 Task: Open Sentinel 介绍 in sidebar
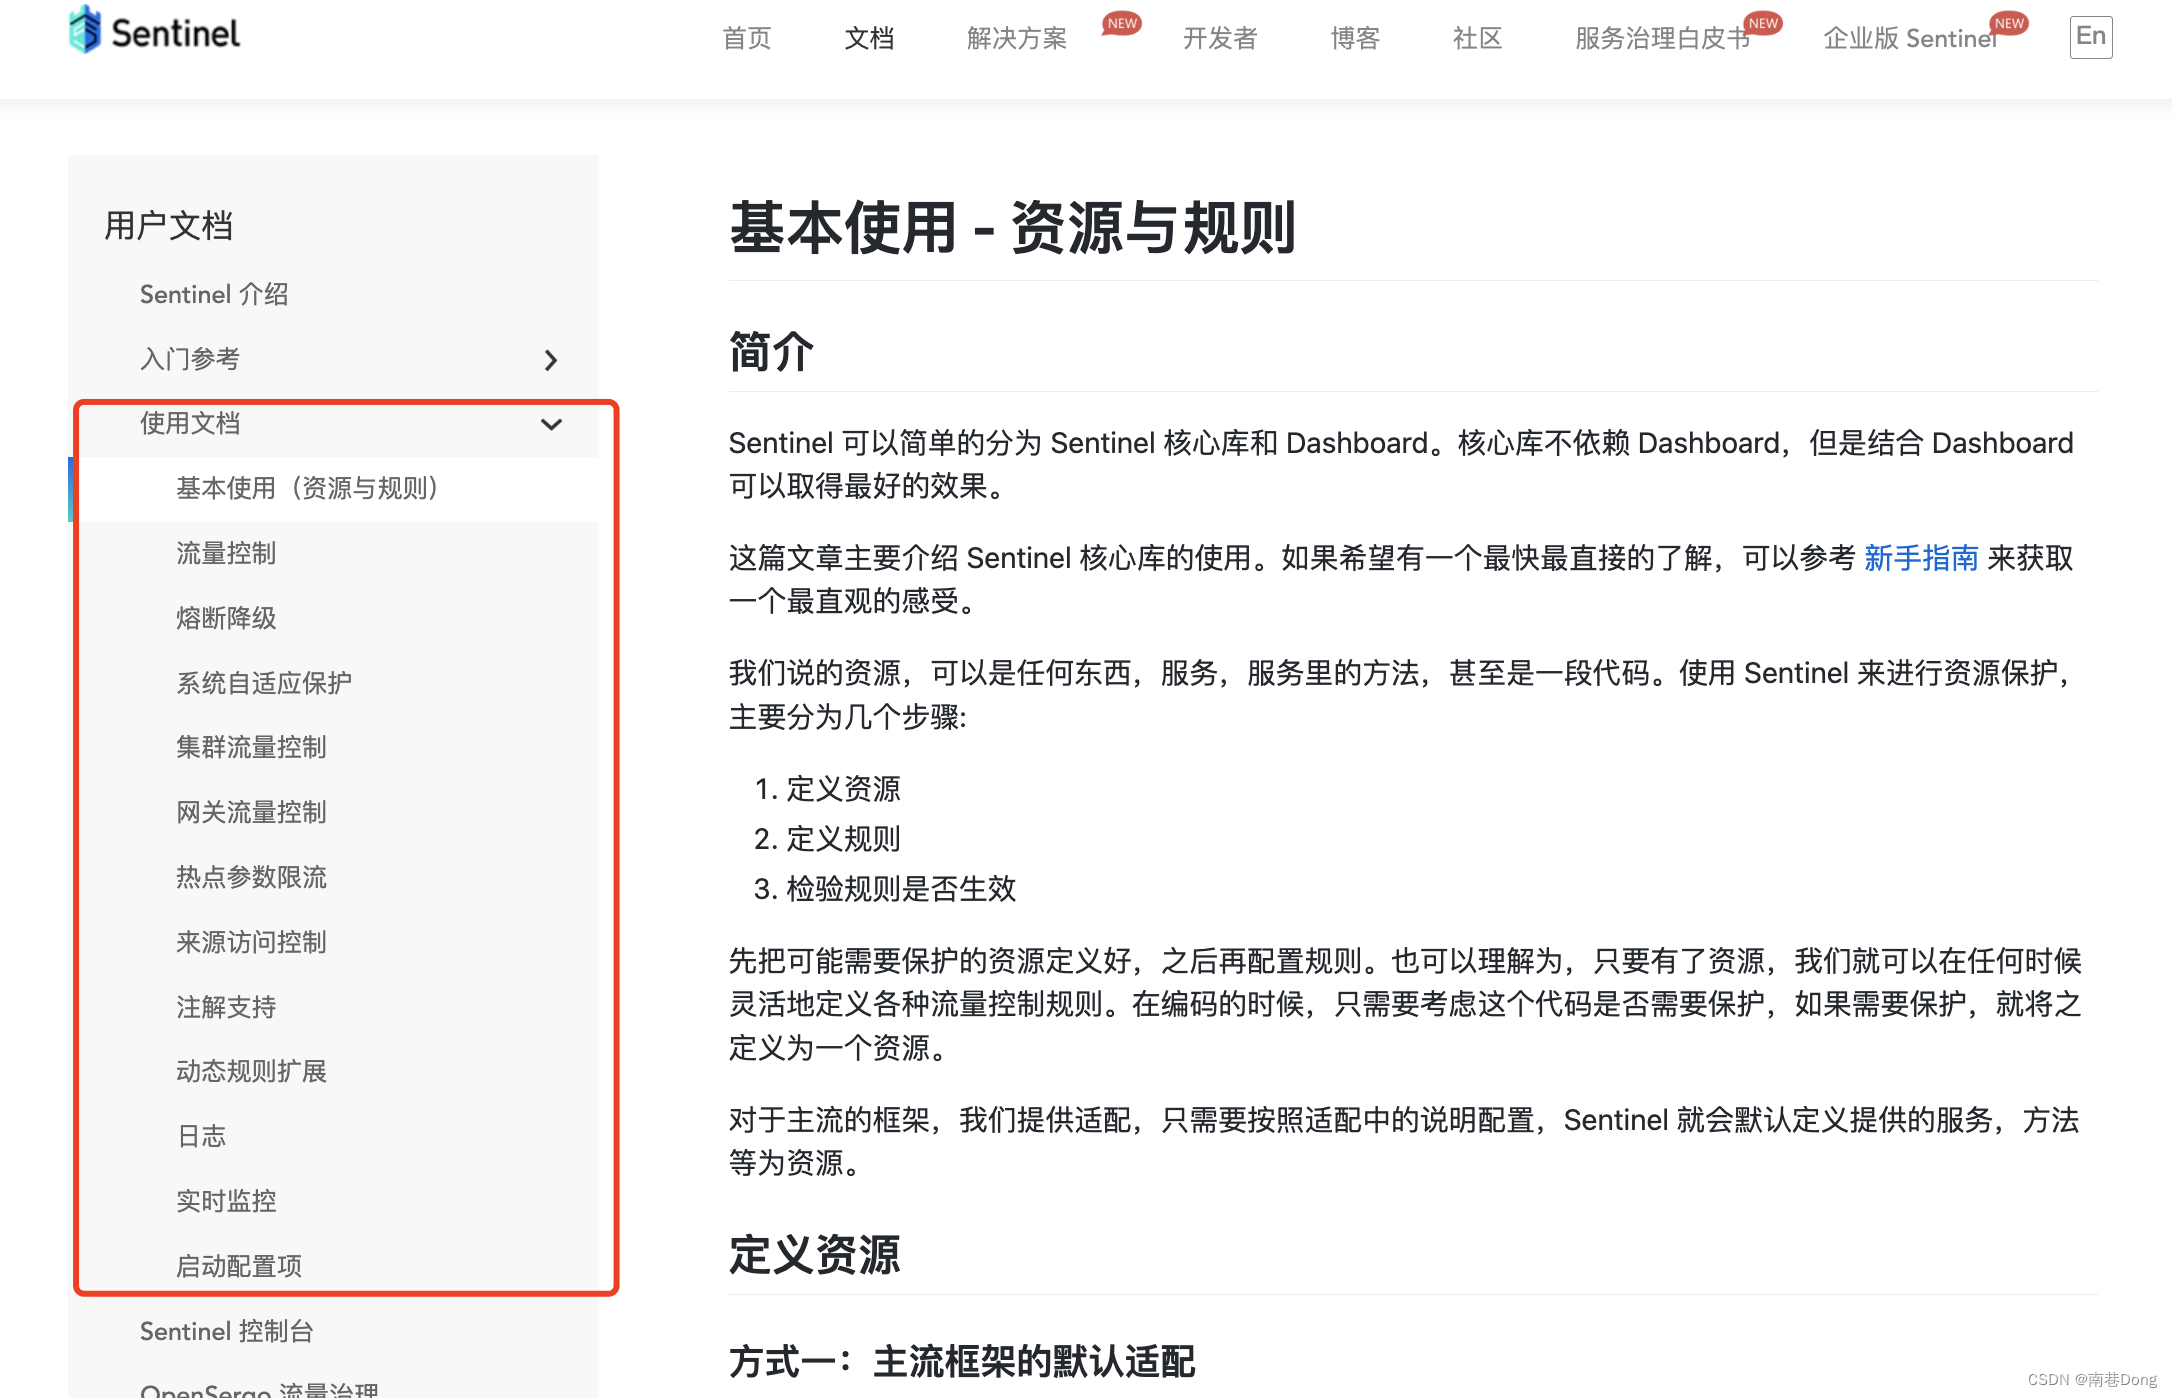214,294
